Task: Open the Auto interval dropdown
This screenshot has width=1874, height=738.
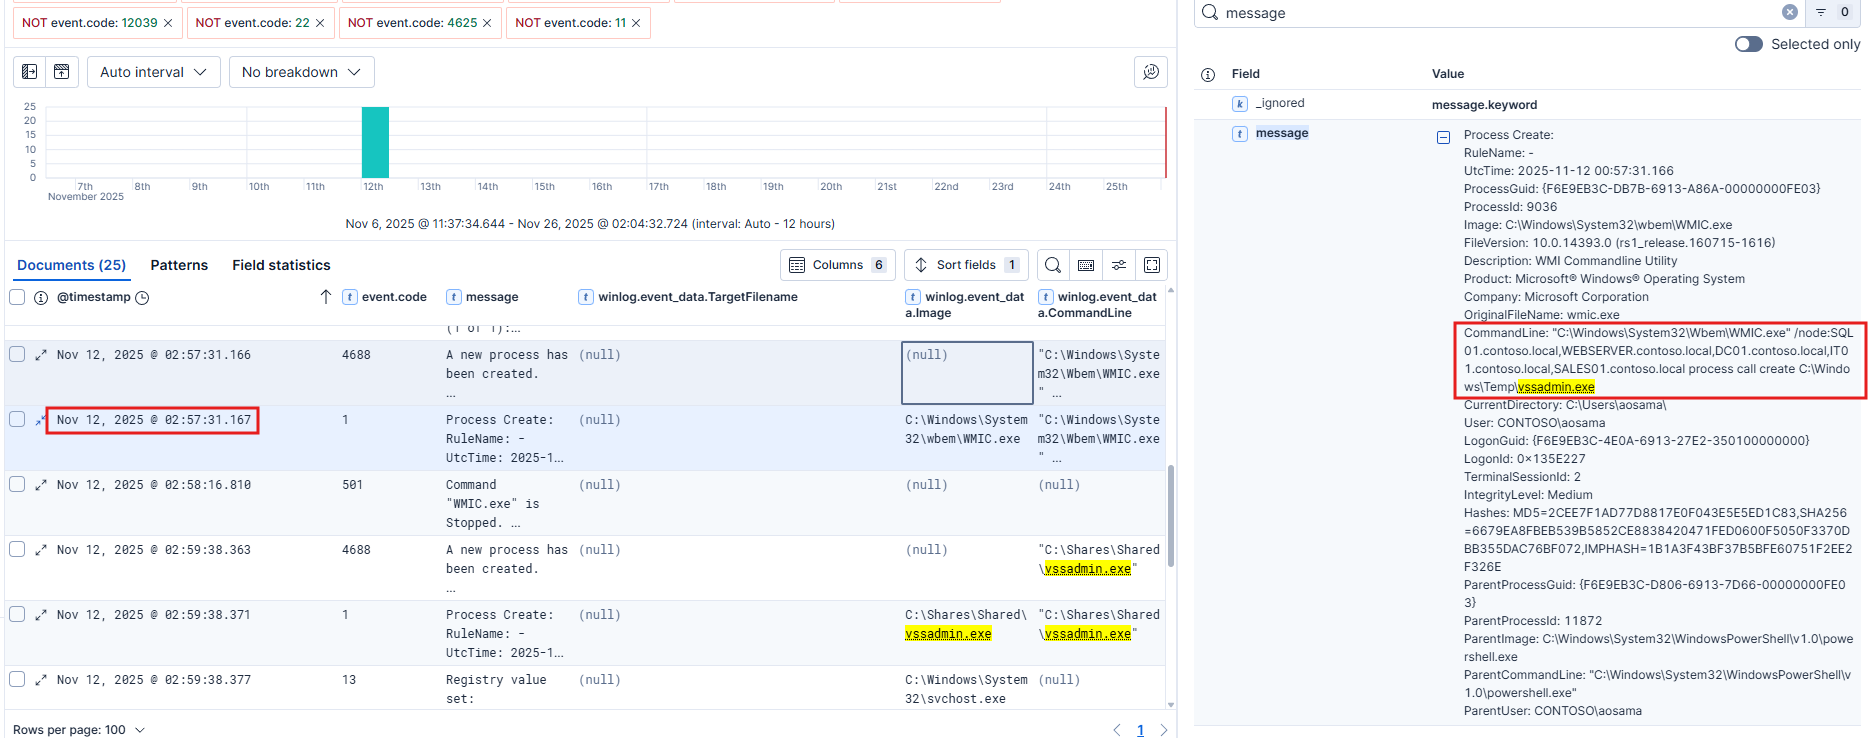Action: [153, 72]
